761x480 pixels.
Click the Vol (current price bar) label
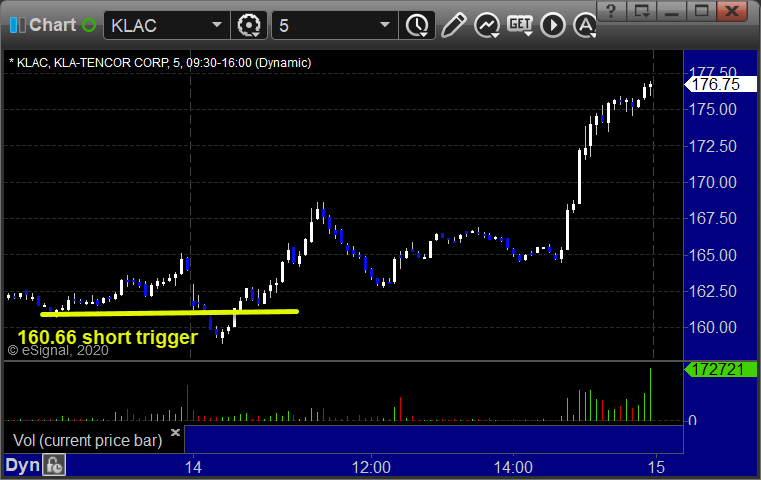point(87,440)
